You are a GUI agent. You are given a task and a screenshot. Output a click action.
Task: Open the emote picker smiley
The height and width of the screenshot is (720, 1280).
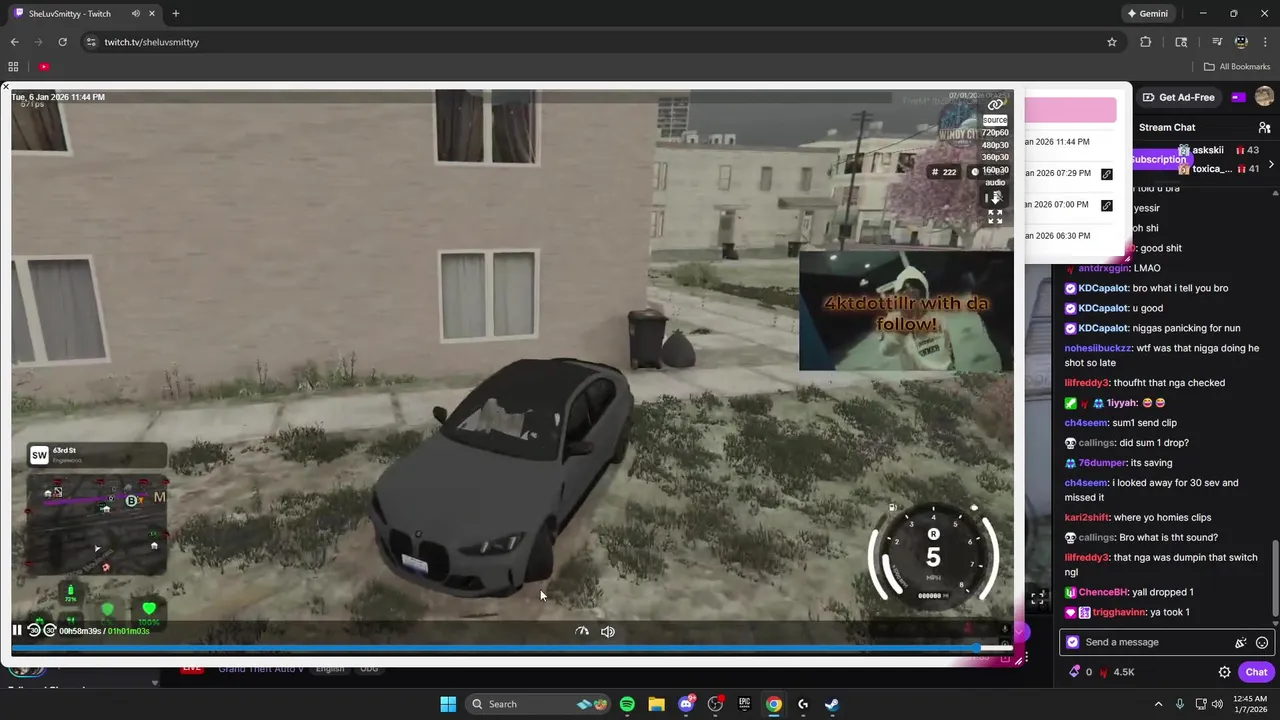tap(1262, 643)
